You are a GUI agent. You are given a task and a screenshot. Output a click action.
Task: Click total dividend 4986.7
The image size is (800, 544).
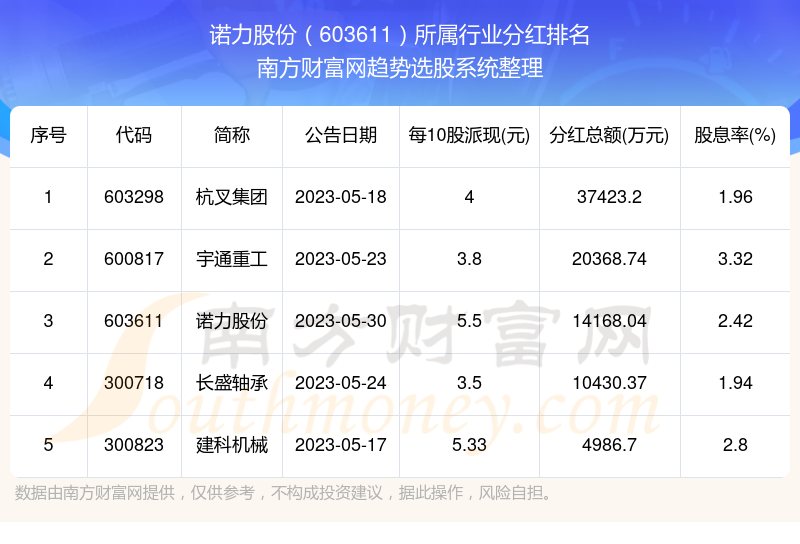(x=609, y=445)
